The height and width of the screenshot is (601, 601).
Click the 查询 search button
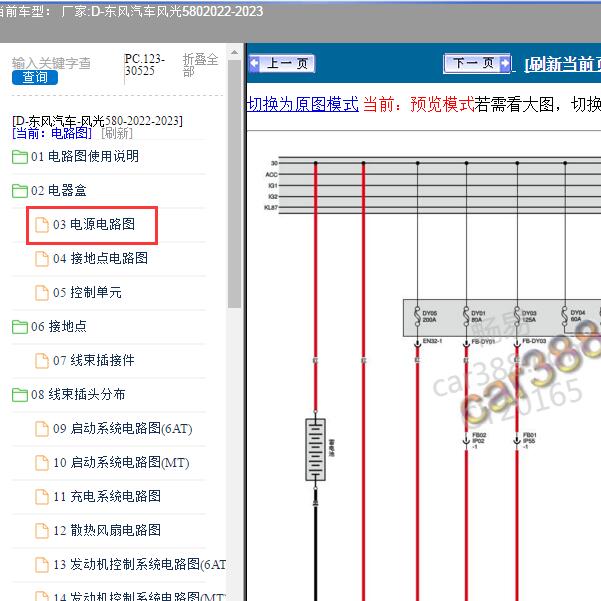35,77
